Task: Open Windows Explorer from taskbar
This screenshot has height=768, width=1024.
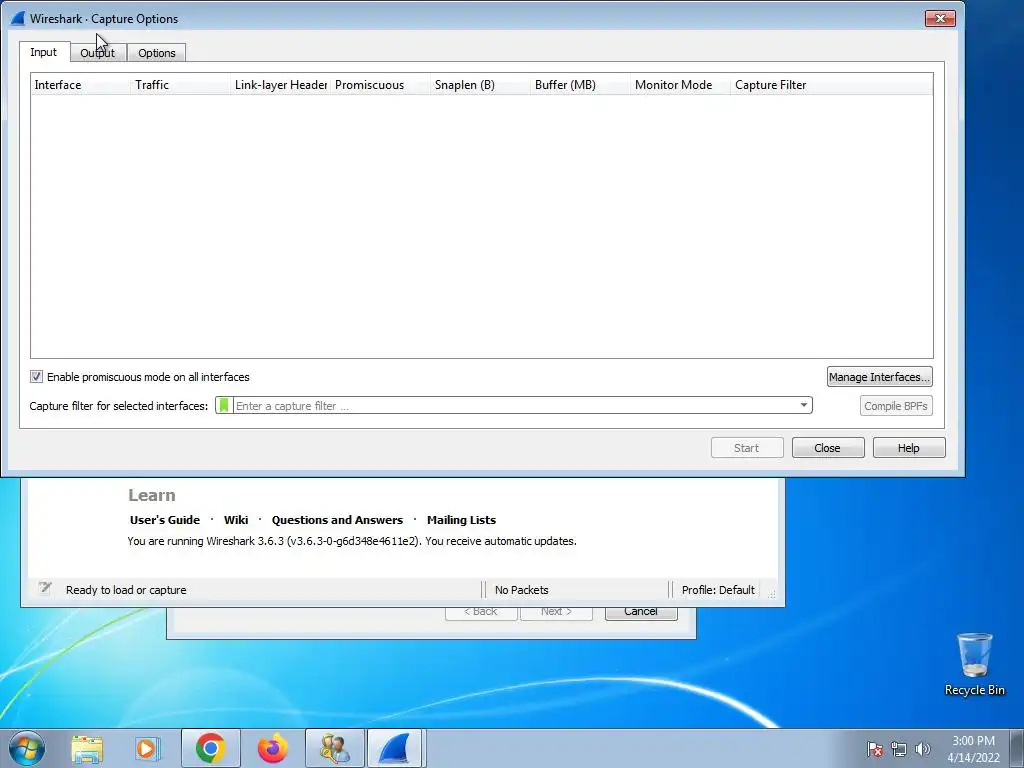Action: click(87, 748)
